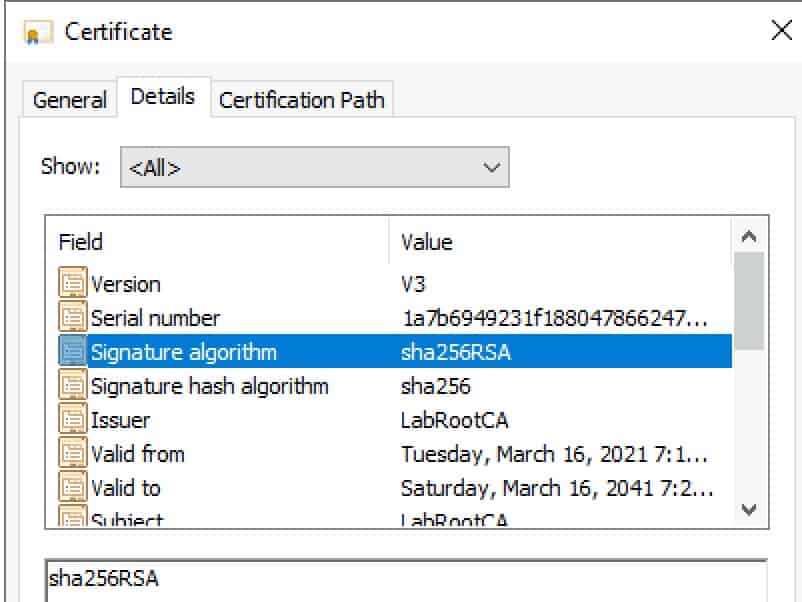Open the Show filter dropdown

coord(314,168)
